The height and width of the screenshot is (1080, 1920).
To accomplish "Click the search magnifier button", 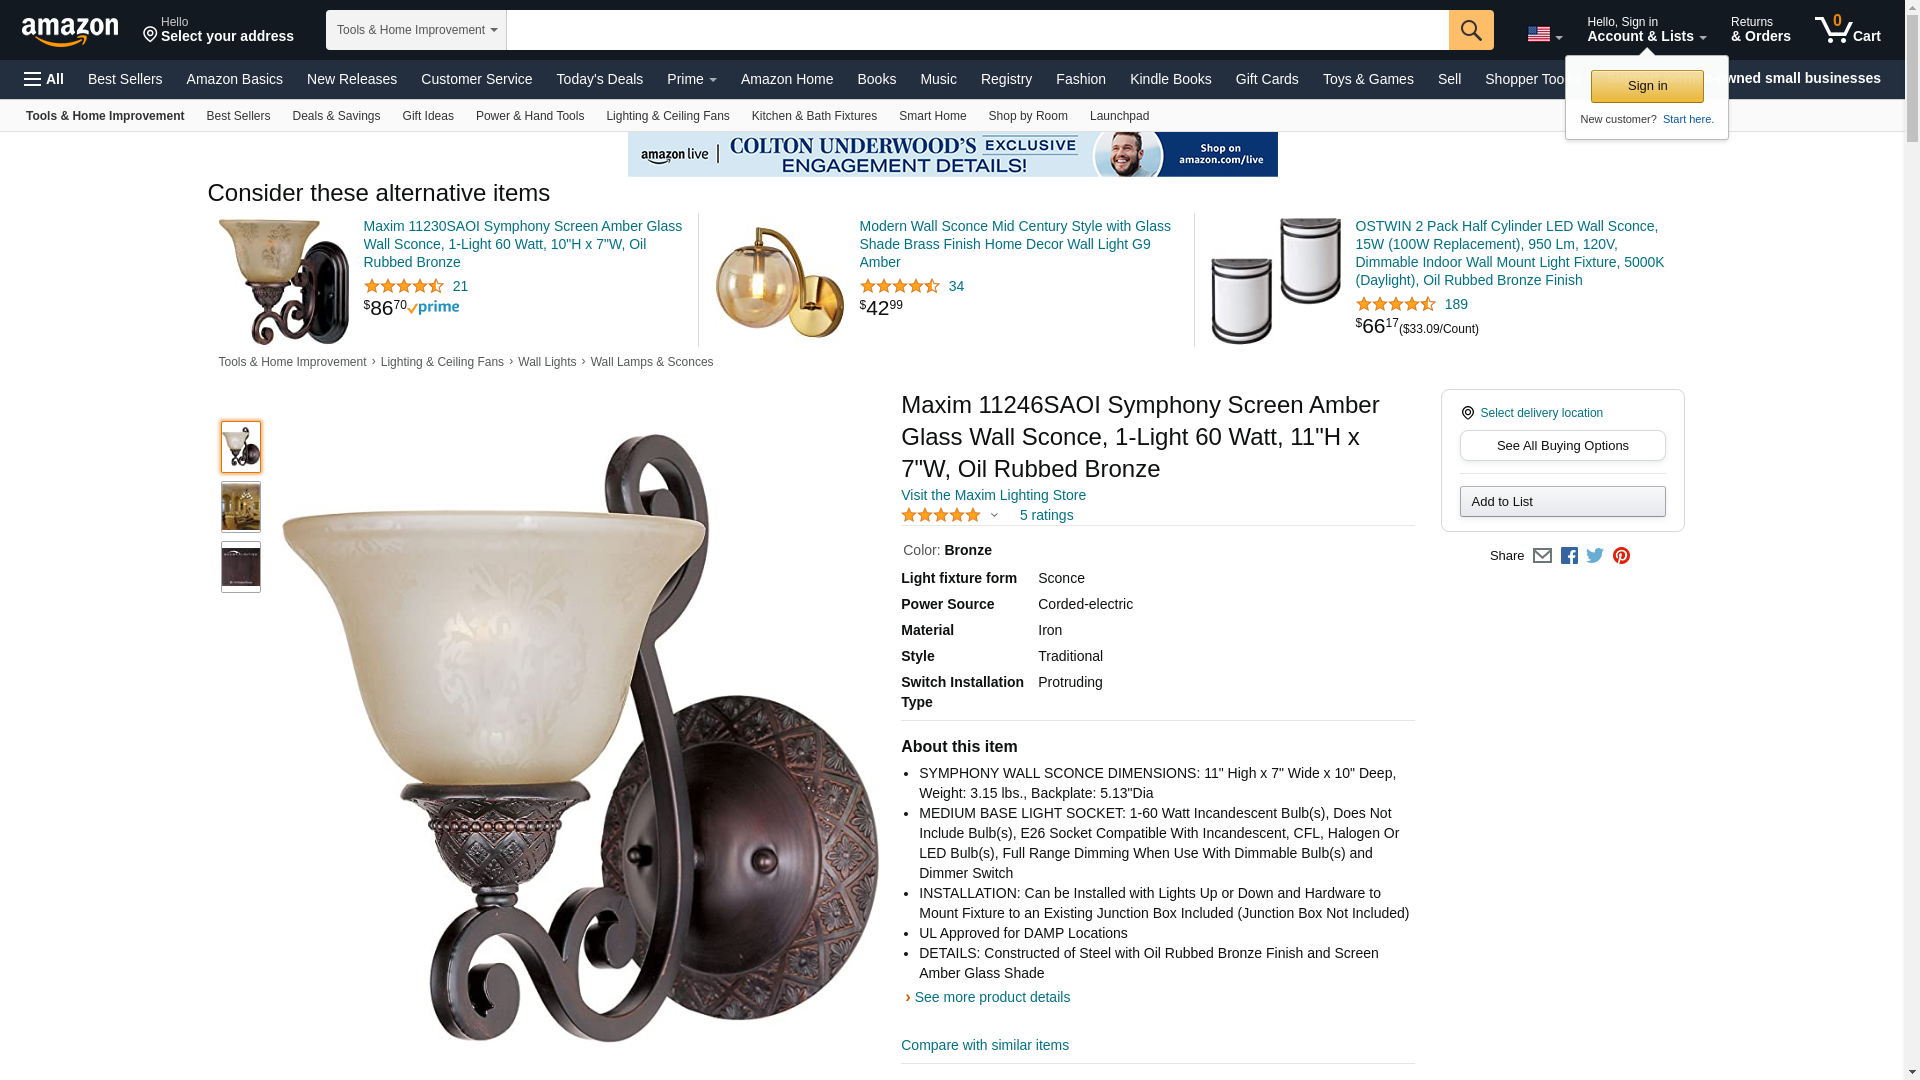I will click(x=1471, y=30).
